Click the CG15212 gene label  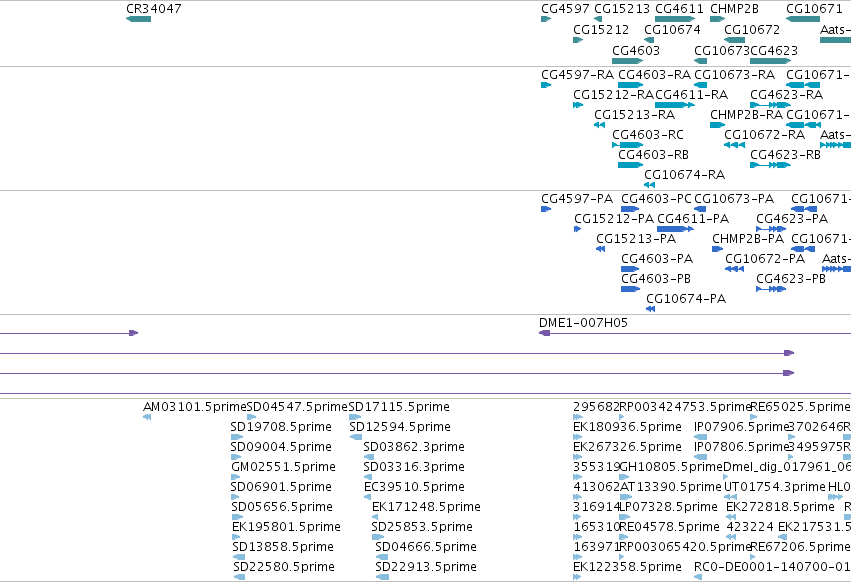click(x=601, y=29)
